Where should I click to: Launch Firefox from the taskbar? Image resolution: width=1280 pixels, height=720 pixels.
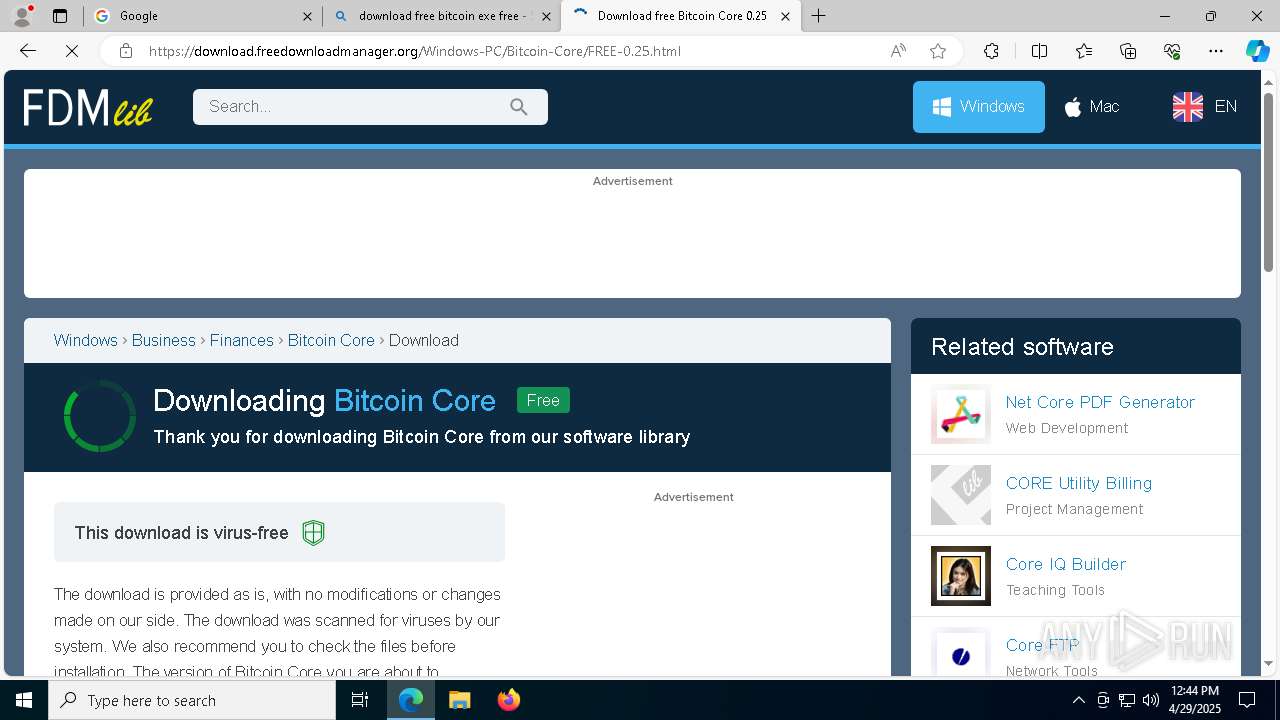pos(508,700)
